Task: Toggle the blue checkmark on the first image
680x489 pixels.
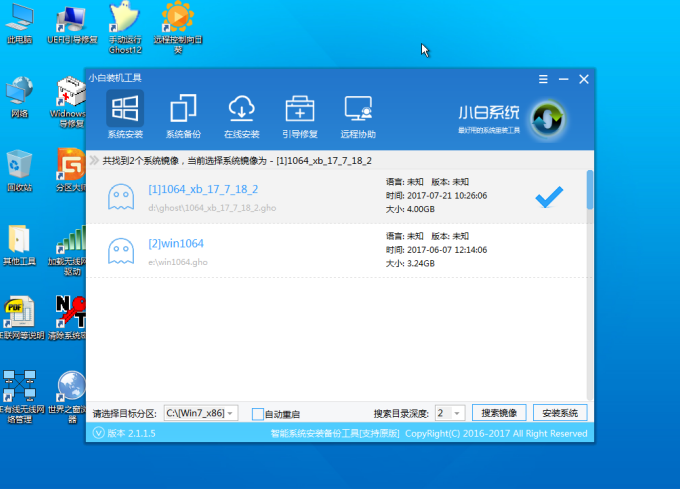Action: click(x=549, y=197)
